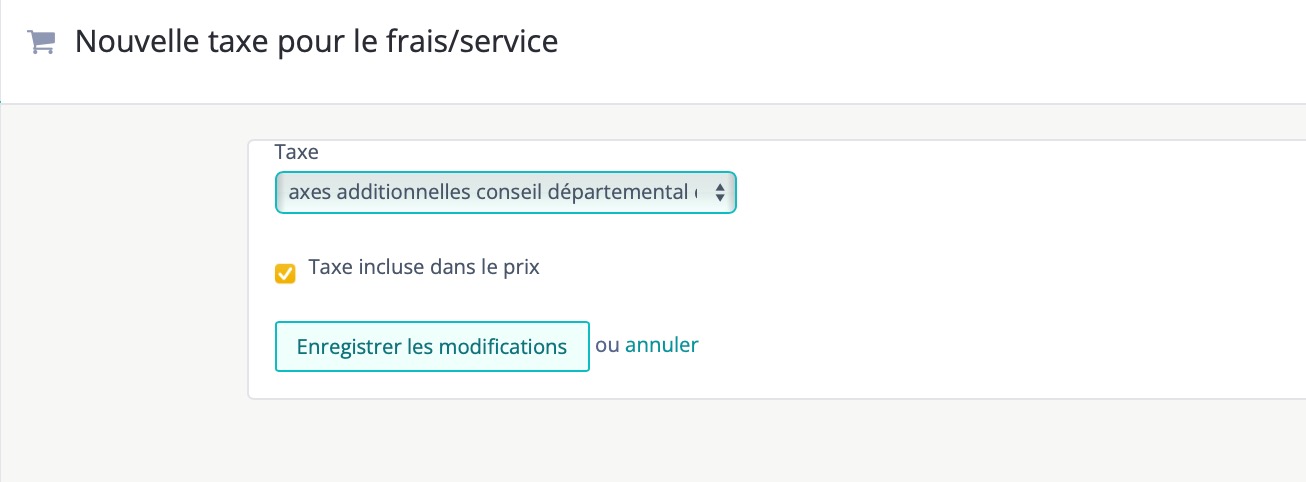The height and width of the screenshot is (482, 1306).
Task: Click the up-down arrows on Taxe selector
Action: coord(719,193)
